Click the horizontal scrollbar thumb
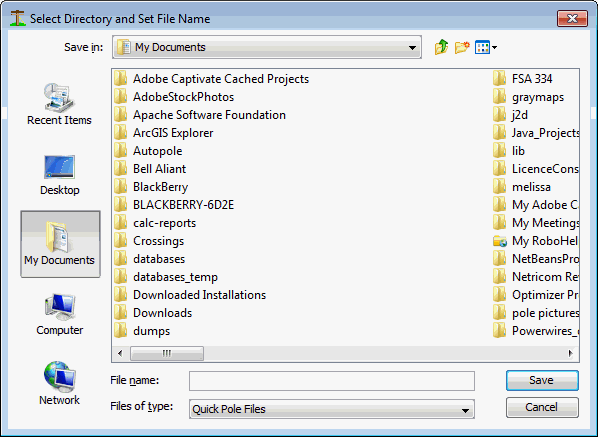 point(167,353)
